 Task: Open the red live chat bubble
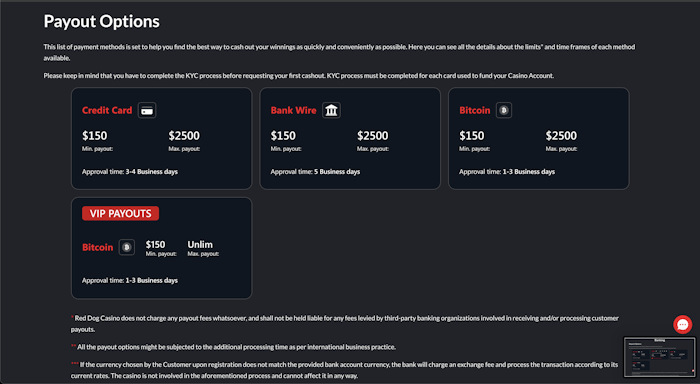[683, 325]
